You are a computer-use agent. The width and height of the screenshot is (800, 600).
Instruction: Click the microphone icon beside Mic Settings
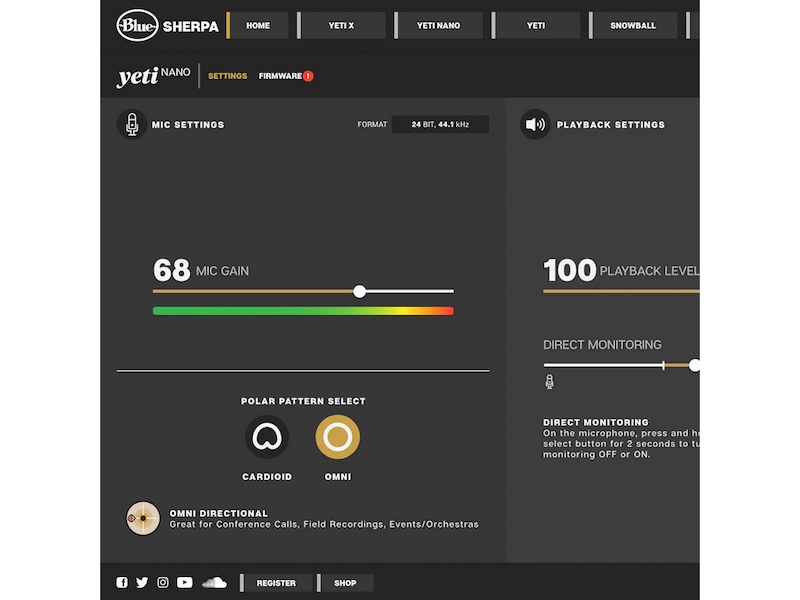point(132,125)
